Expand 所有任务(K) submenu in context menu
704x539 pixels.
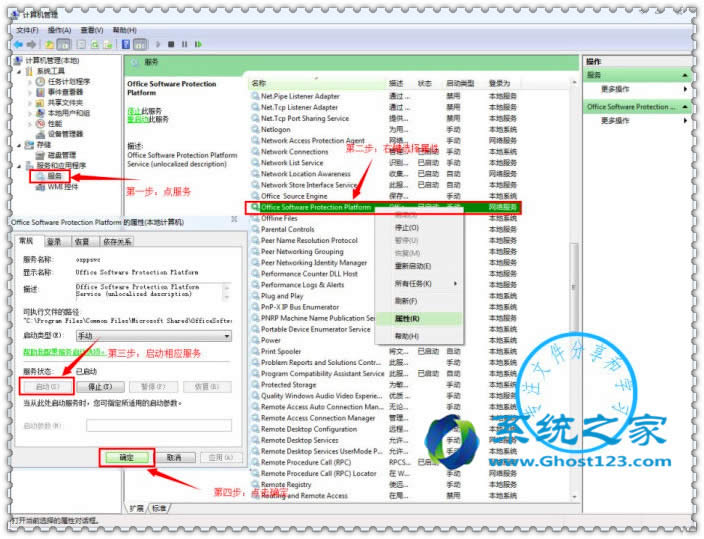coord(419,284)
